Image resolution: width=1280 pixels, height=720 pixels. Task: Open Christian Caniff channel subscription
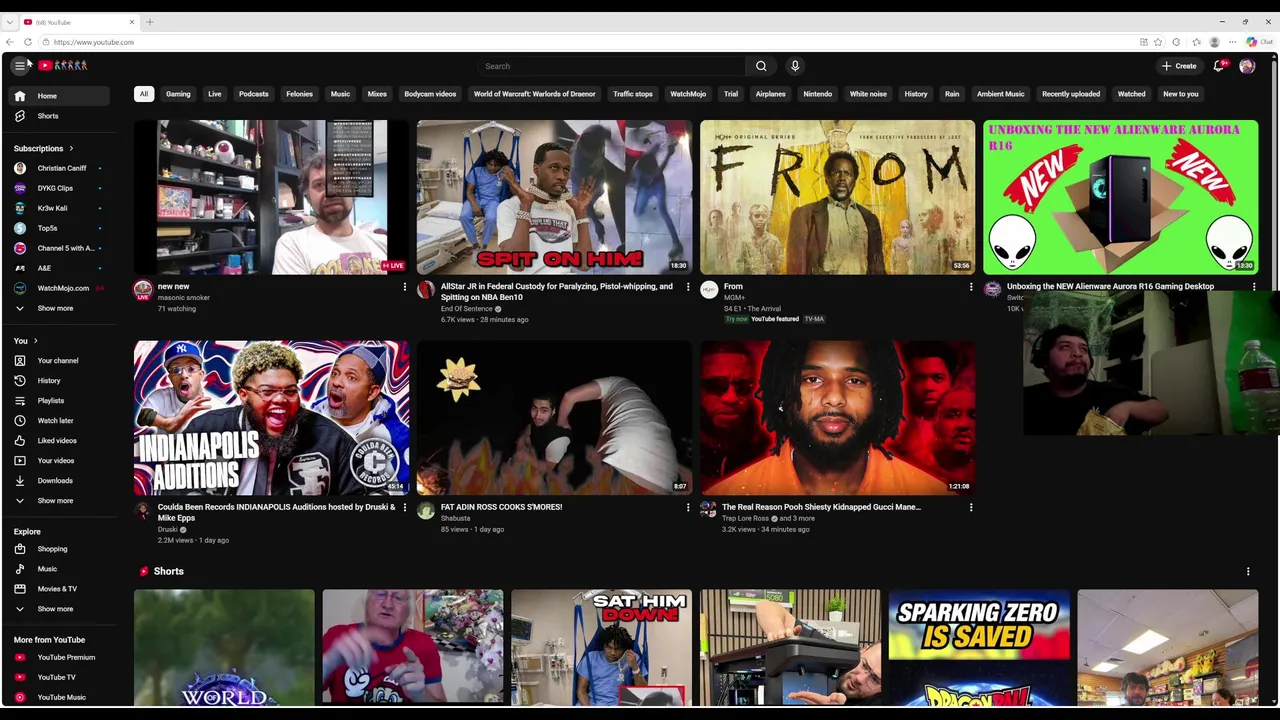[x=60, y=168]
